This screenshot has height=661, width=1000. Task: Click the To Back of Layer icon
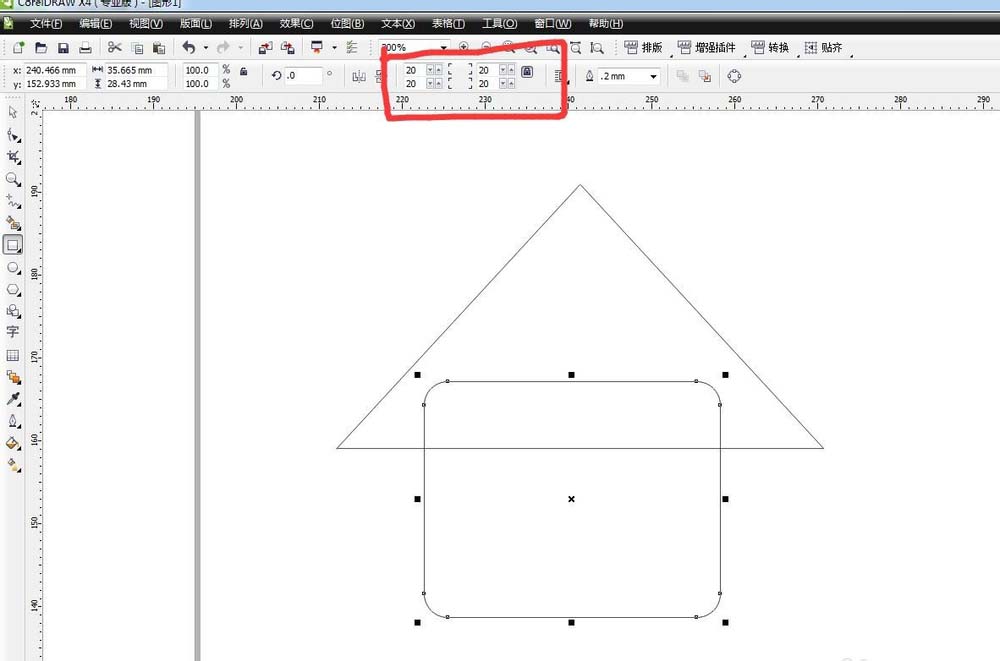tap(705, 77)
